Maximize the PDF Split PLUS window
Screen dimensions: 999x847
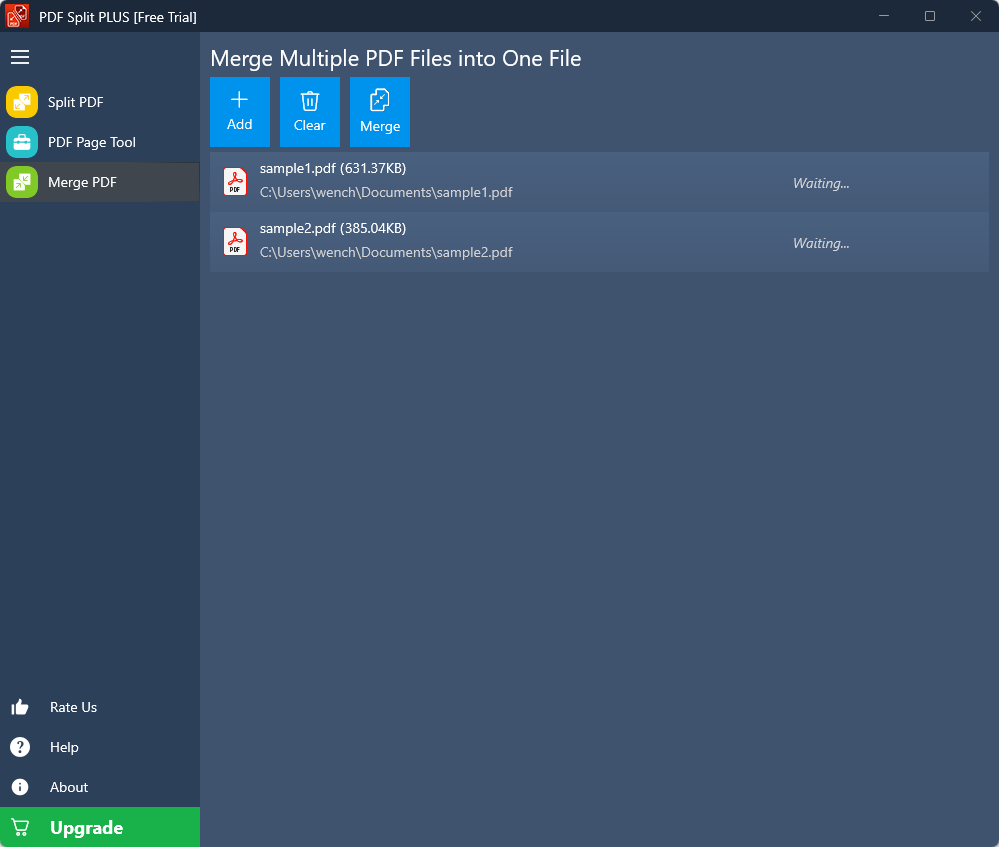[x=930, y=16]
